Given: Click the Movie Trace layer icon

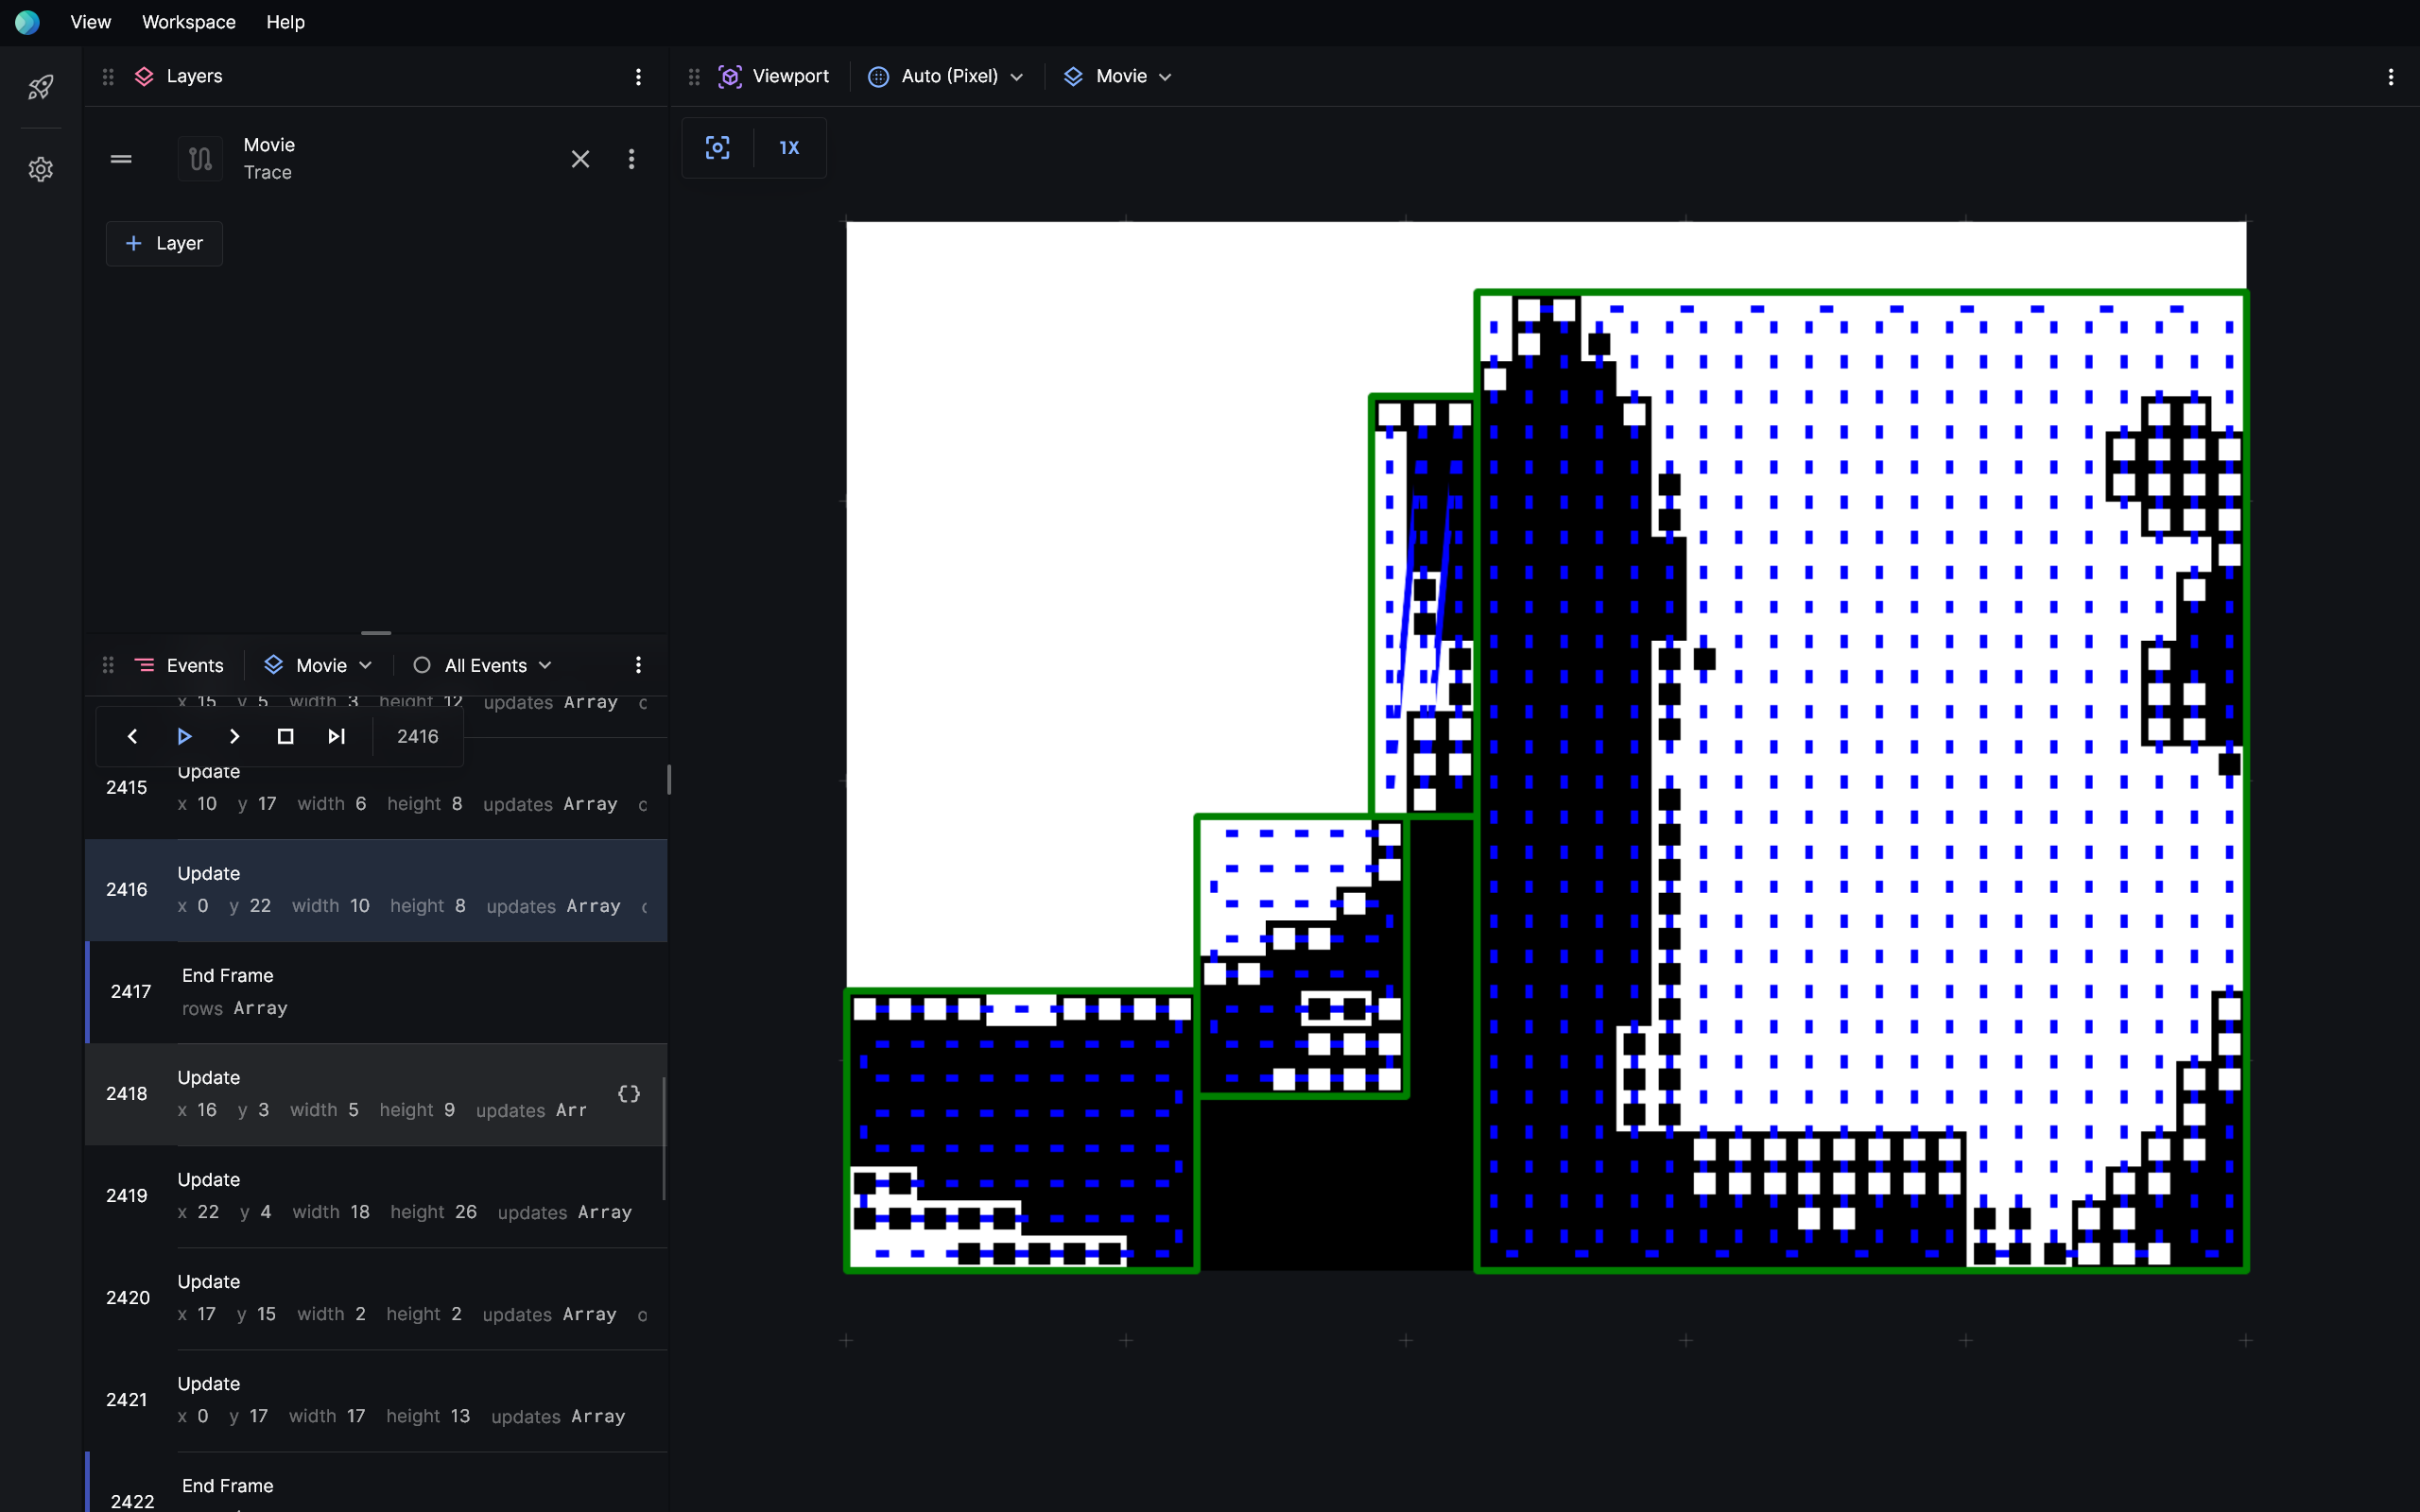Looking at the screenshot, I should [x=200, y=159].
